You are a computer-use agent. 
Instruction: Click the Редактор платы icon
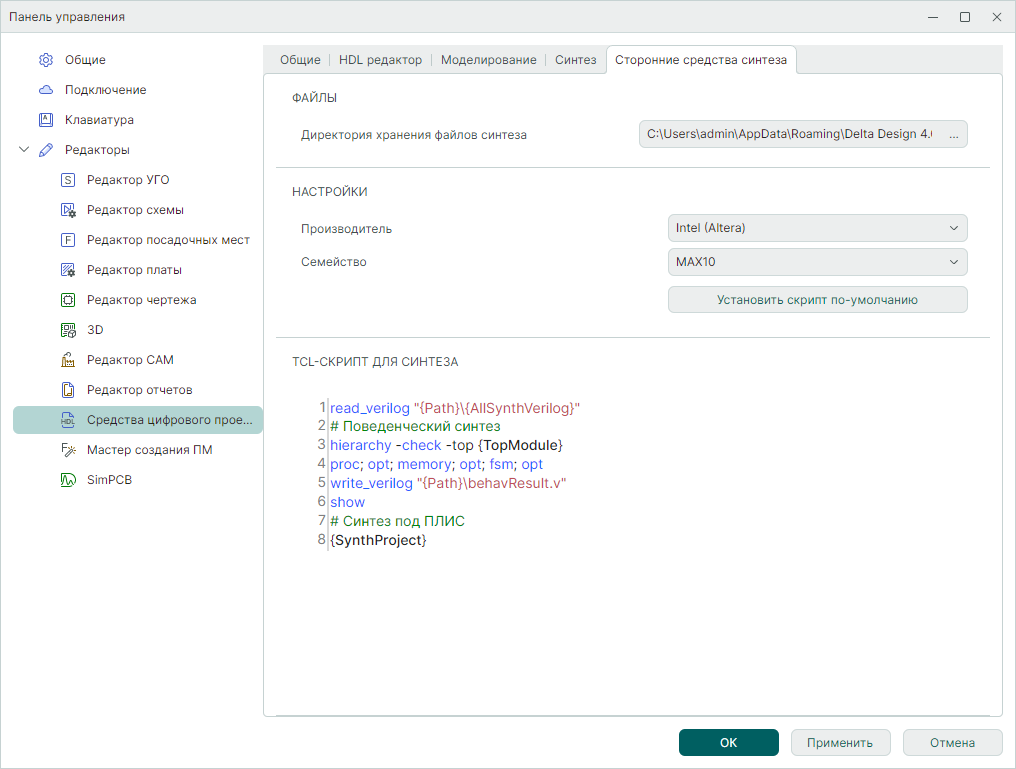tap(68, 270)
